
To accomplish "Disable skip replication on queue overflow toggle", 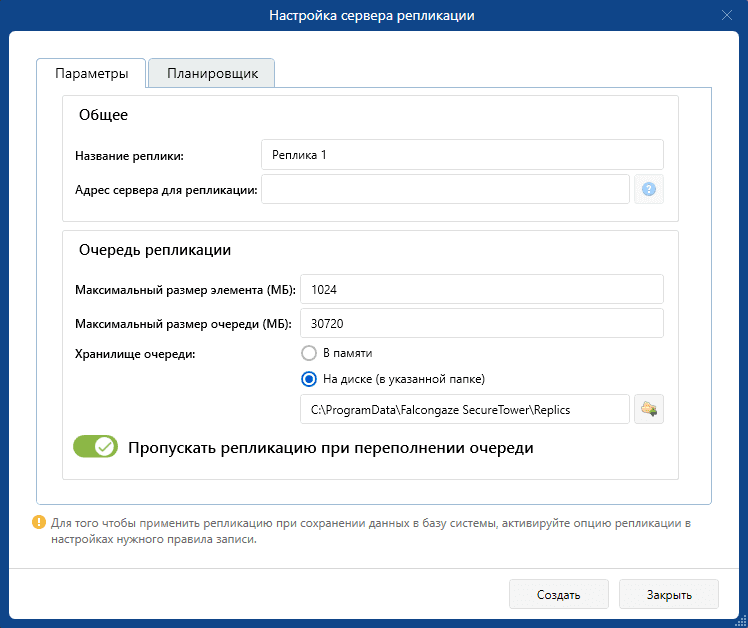I will click(x=96, y=447).
